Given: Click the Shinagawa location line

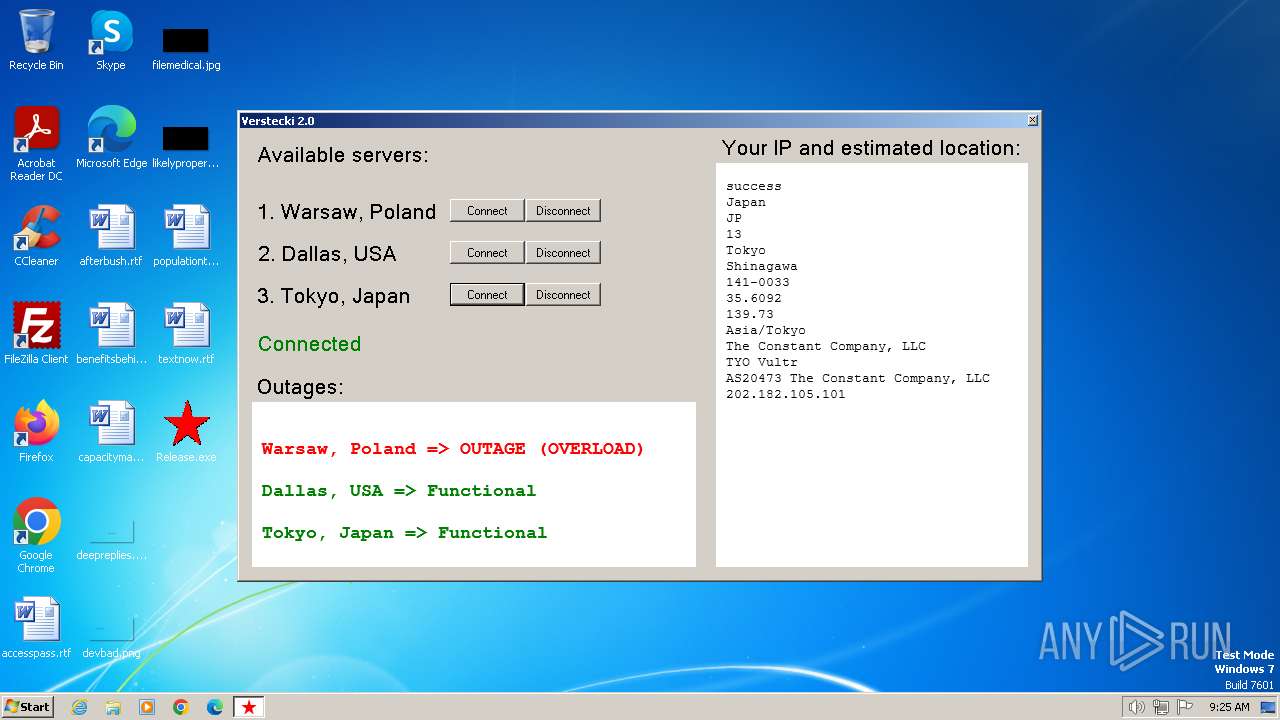Looking at the screenshot, I should (762, 266).
